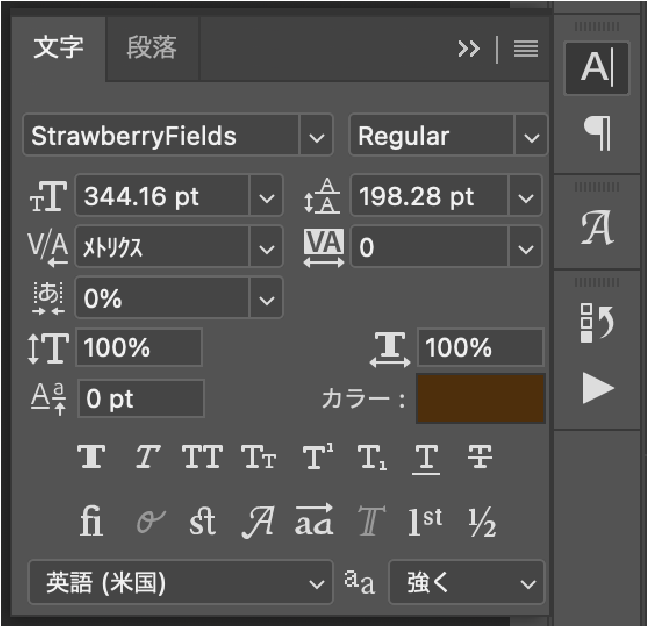Open the brown text color swatch
This screenshot has height=627, width=647.
pyautogui.click(x=481, y=398)
